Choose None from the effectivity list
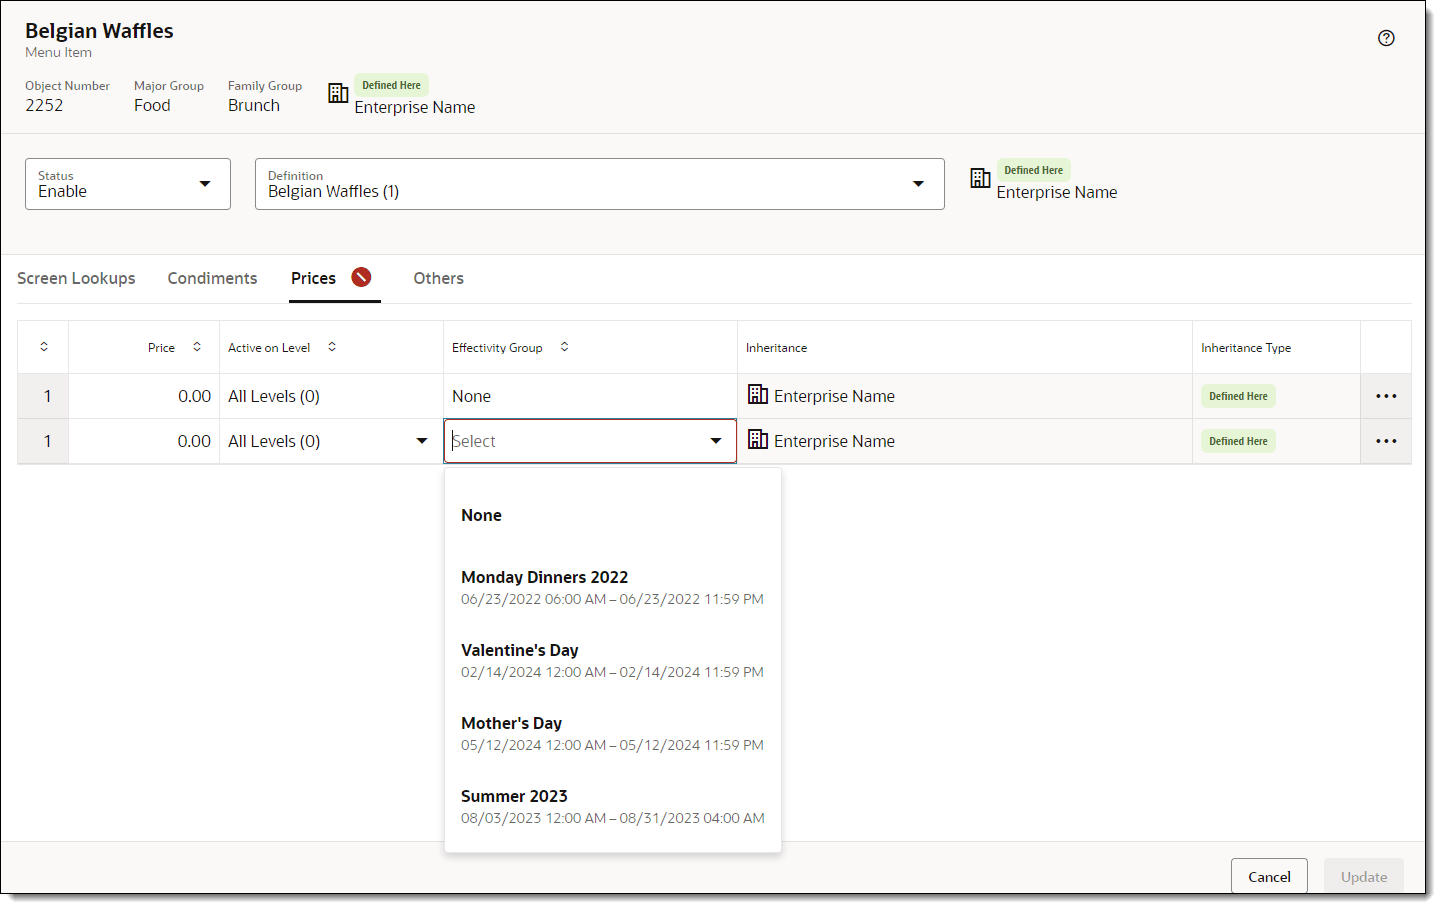1441x909 pixels. (x=613, y=515)
